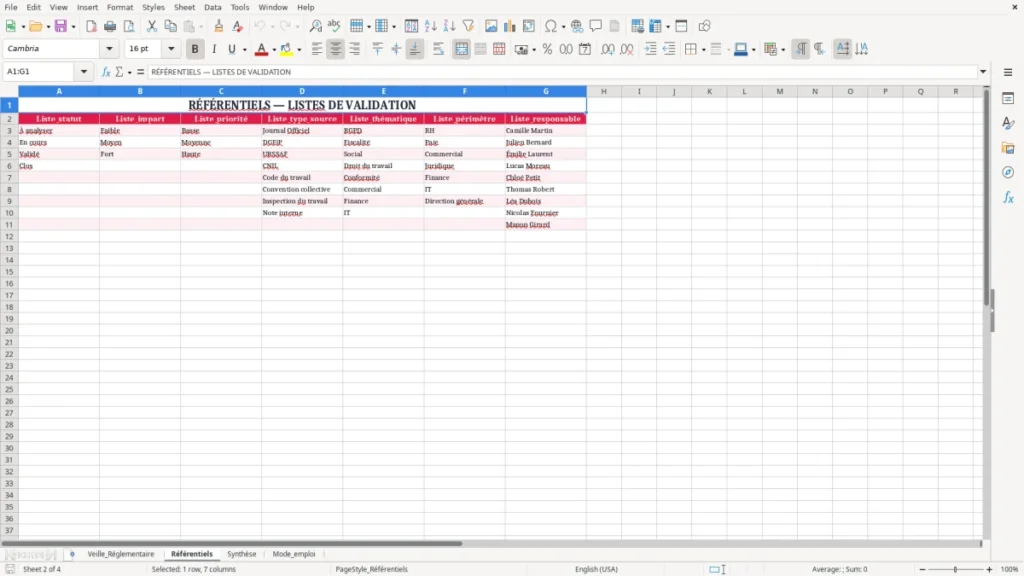Screen dimensions: 1024x576
Task: Select cell Camille Martin
Action: point(545,131)
